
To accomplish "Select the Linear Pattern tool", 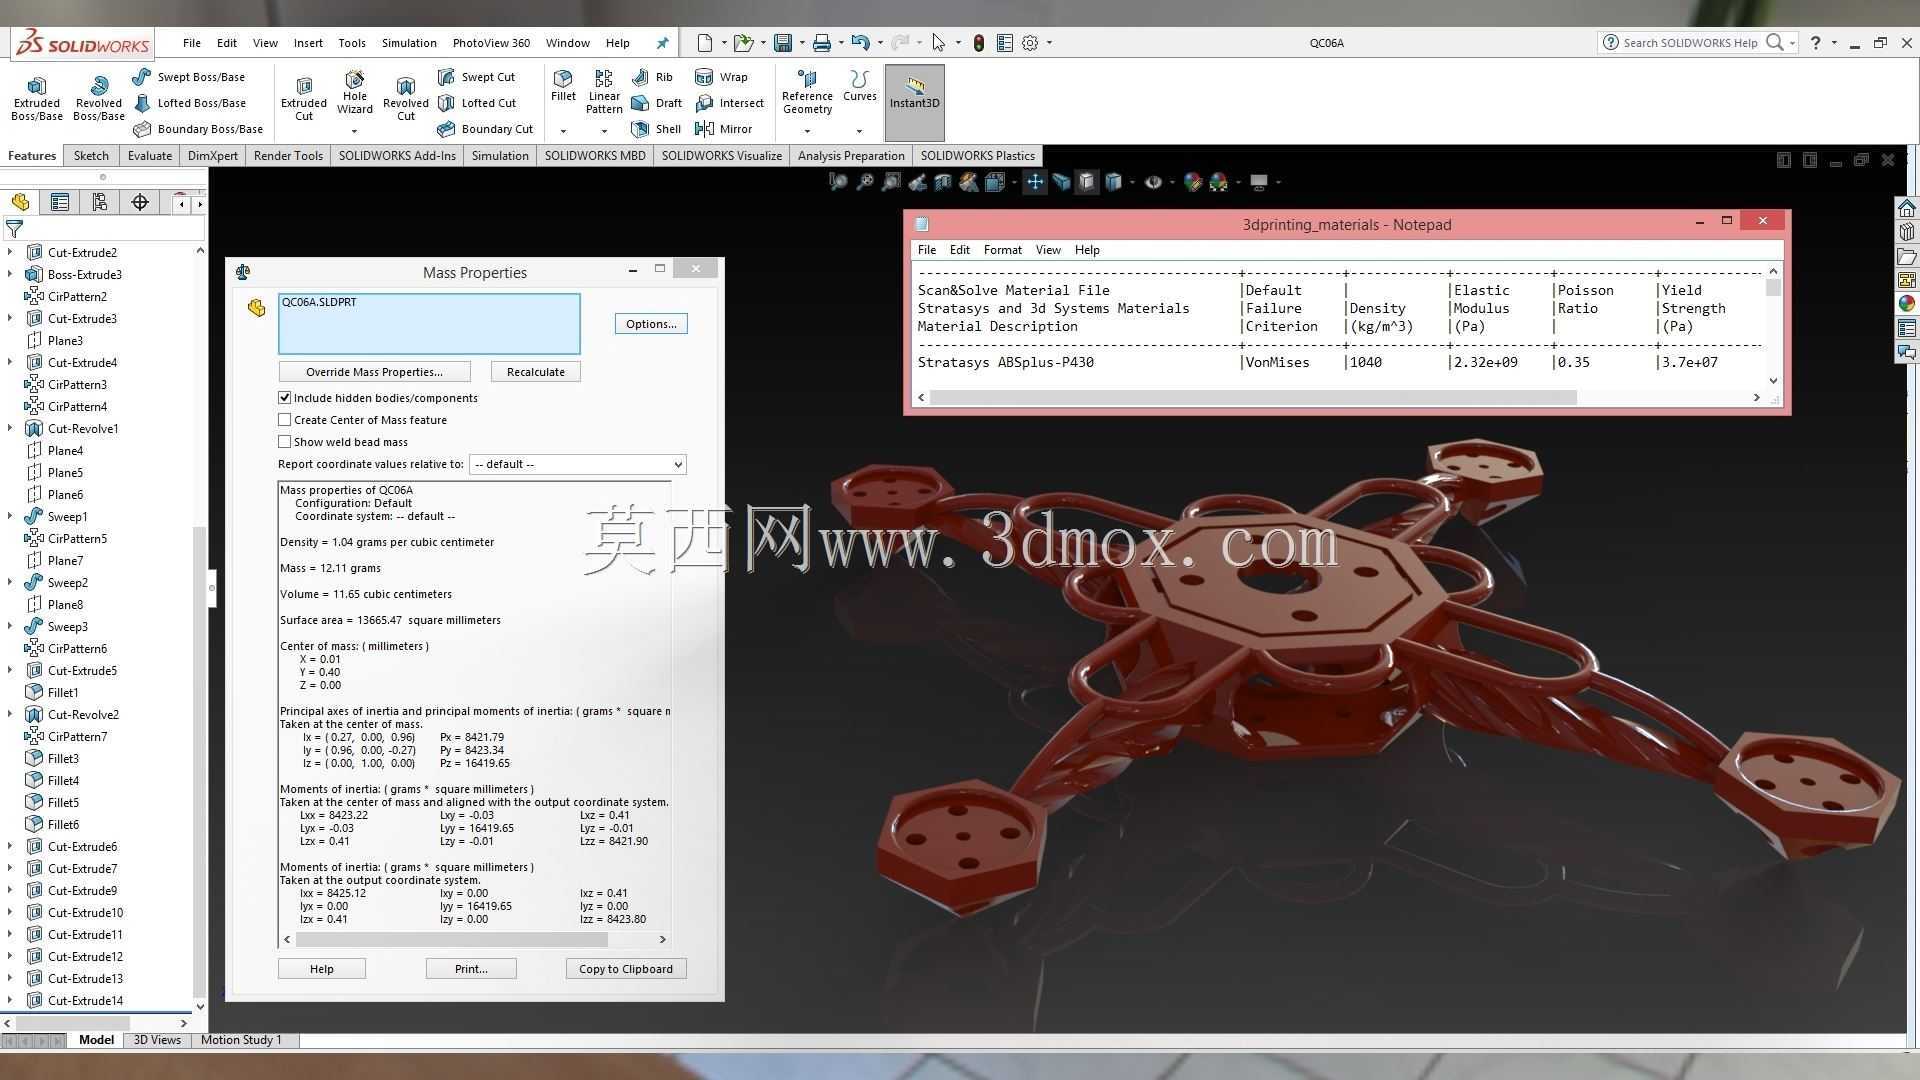I will pos(604,92).
